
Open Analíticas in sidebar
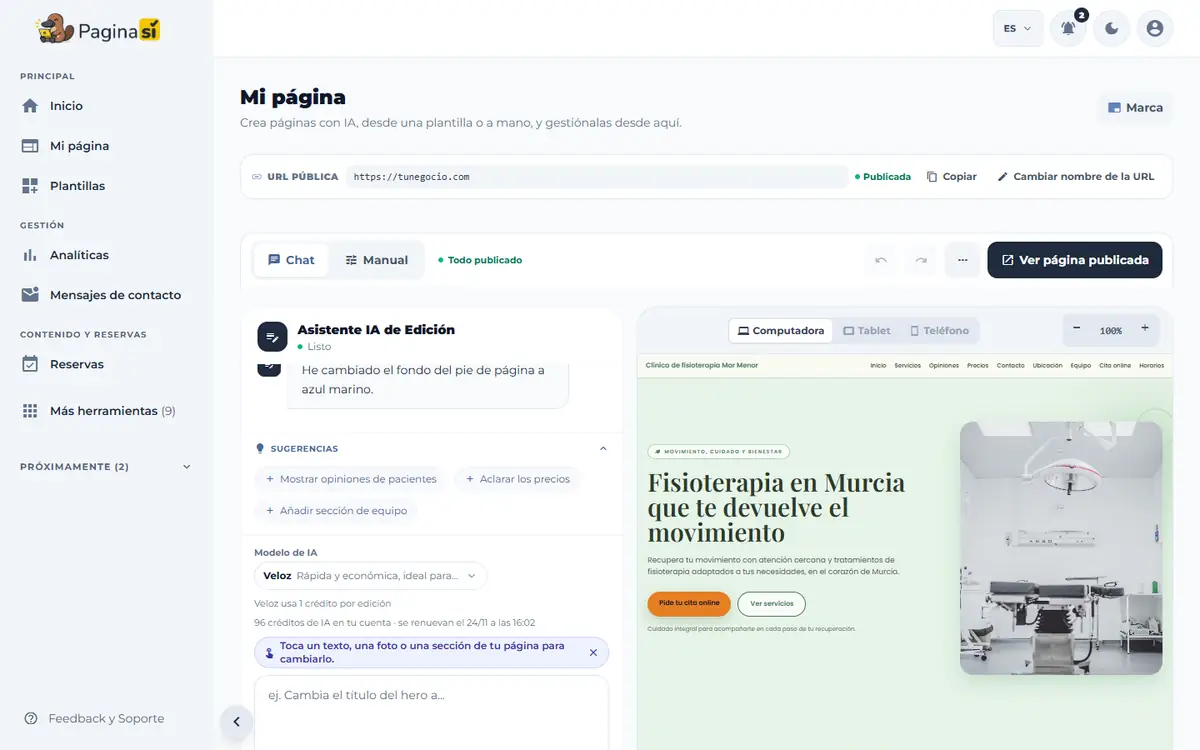pos(79,255)
